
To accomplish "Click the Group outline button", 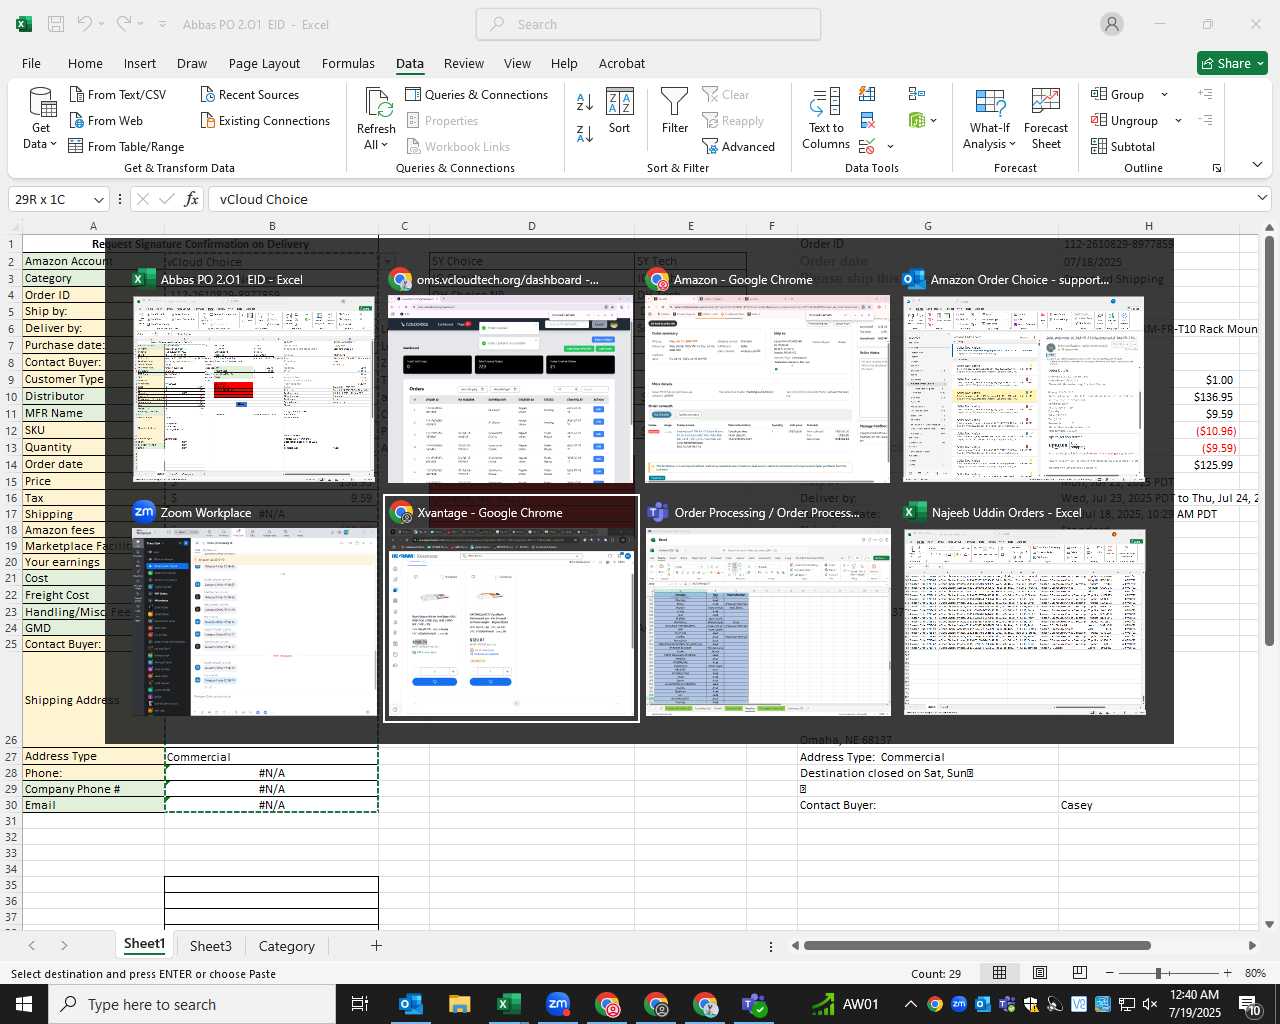I will click(1118, 94).
